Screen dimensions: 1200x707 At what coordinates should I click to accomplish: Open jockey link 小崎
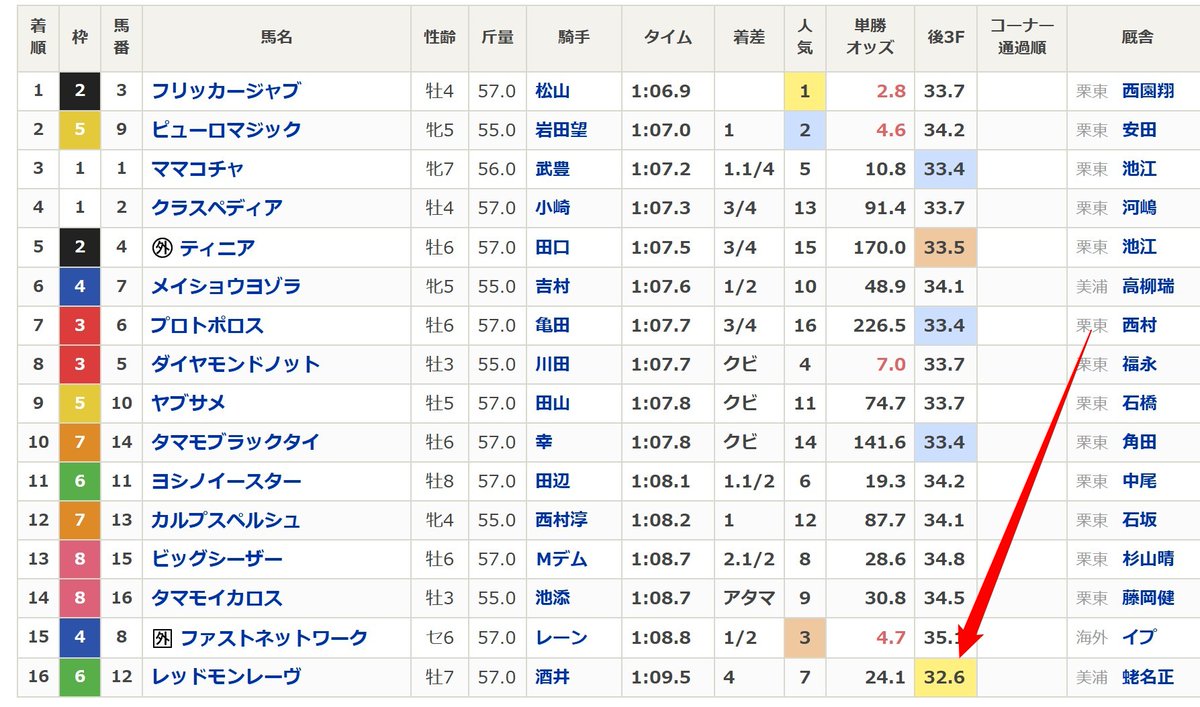point(552,208)
